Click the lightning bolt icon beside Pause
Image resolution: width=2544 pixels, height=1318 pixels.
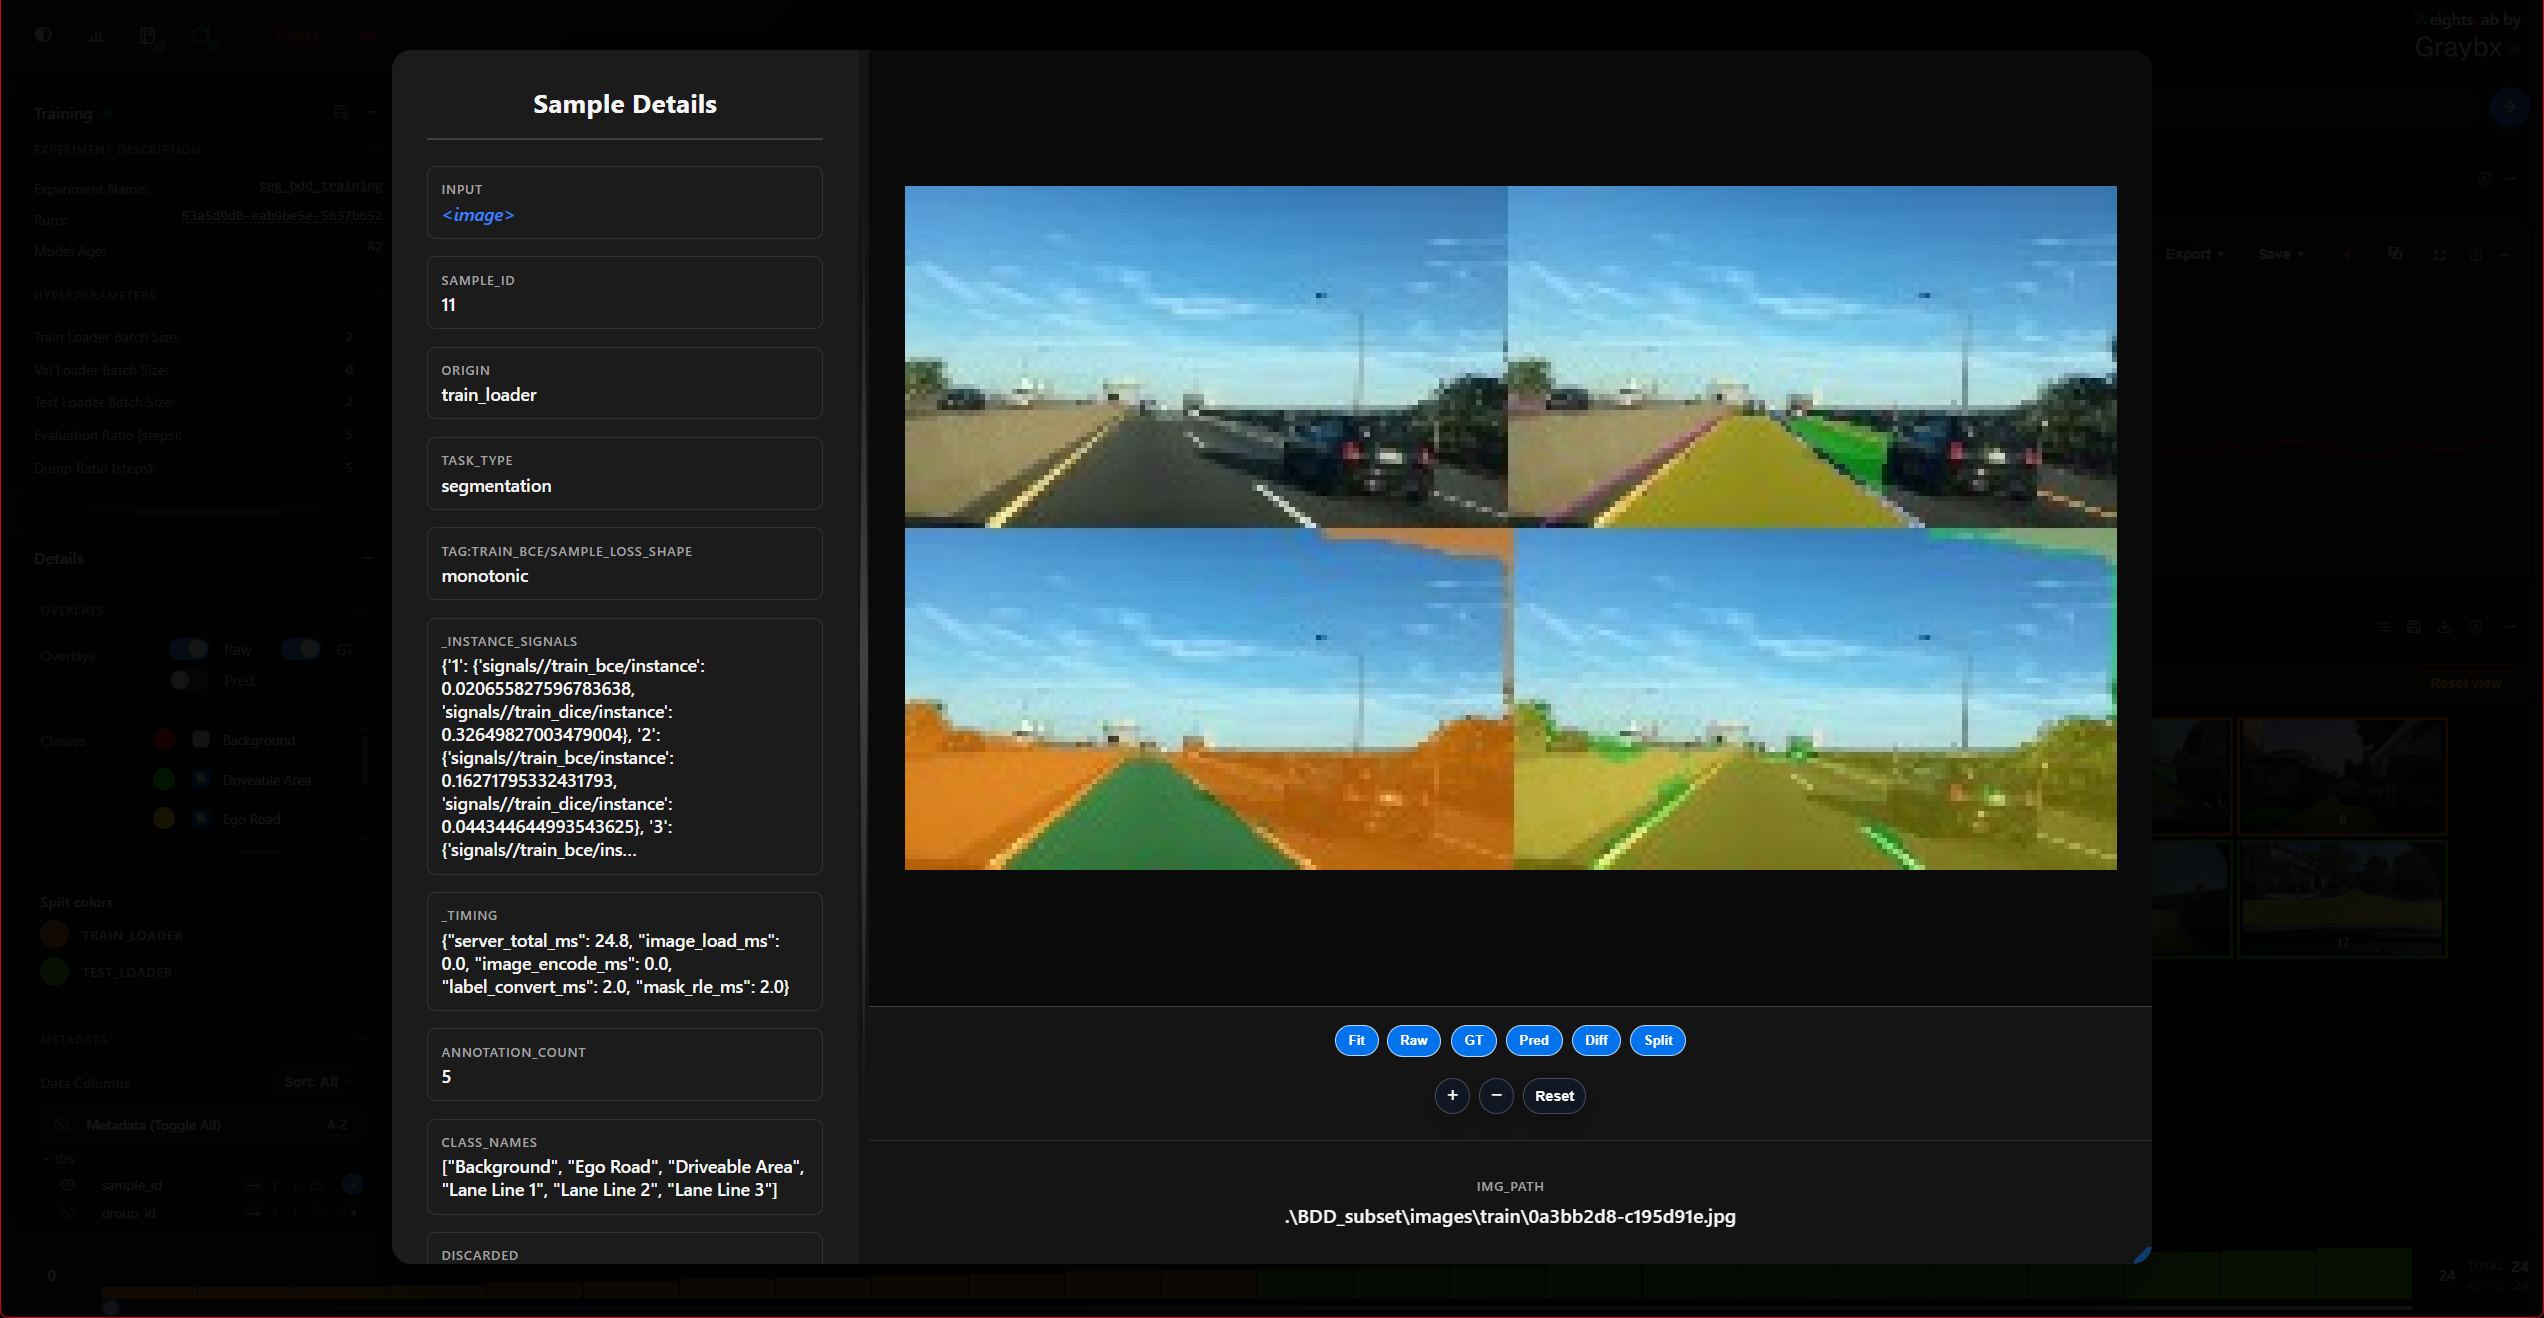[369, 35]
